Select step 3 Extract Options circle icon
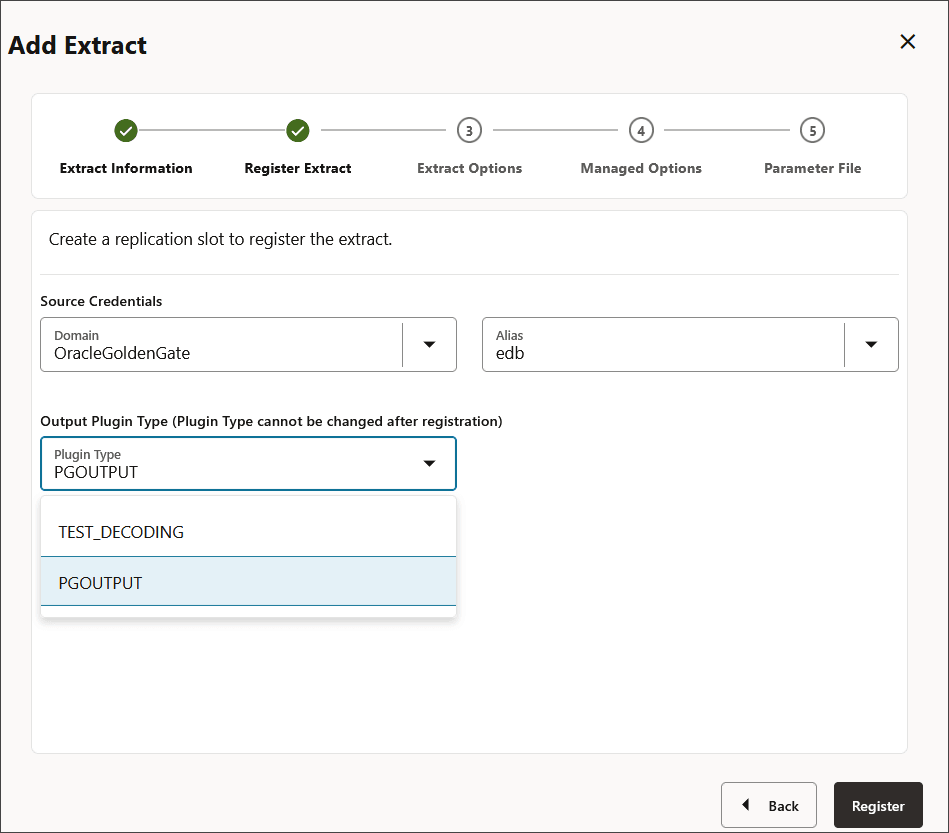Image resolution: width=949 pixels, height=833 pixels. [469, 130]
